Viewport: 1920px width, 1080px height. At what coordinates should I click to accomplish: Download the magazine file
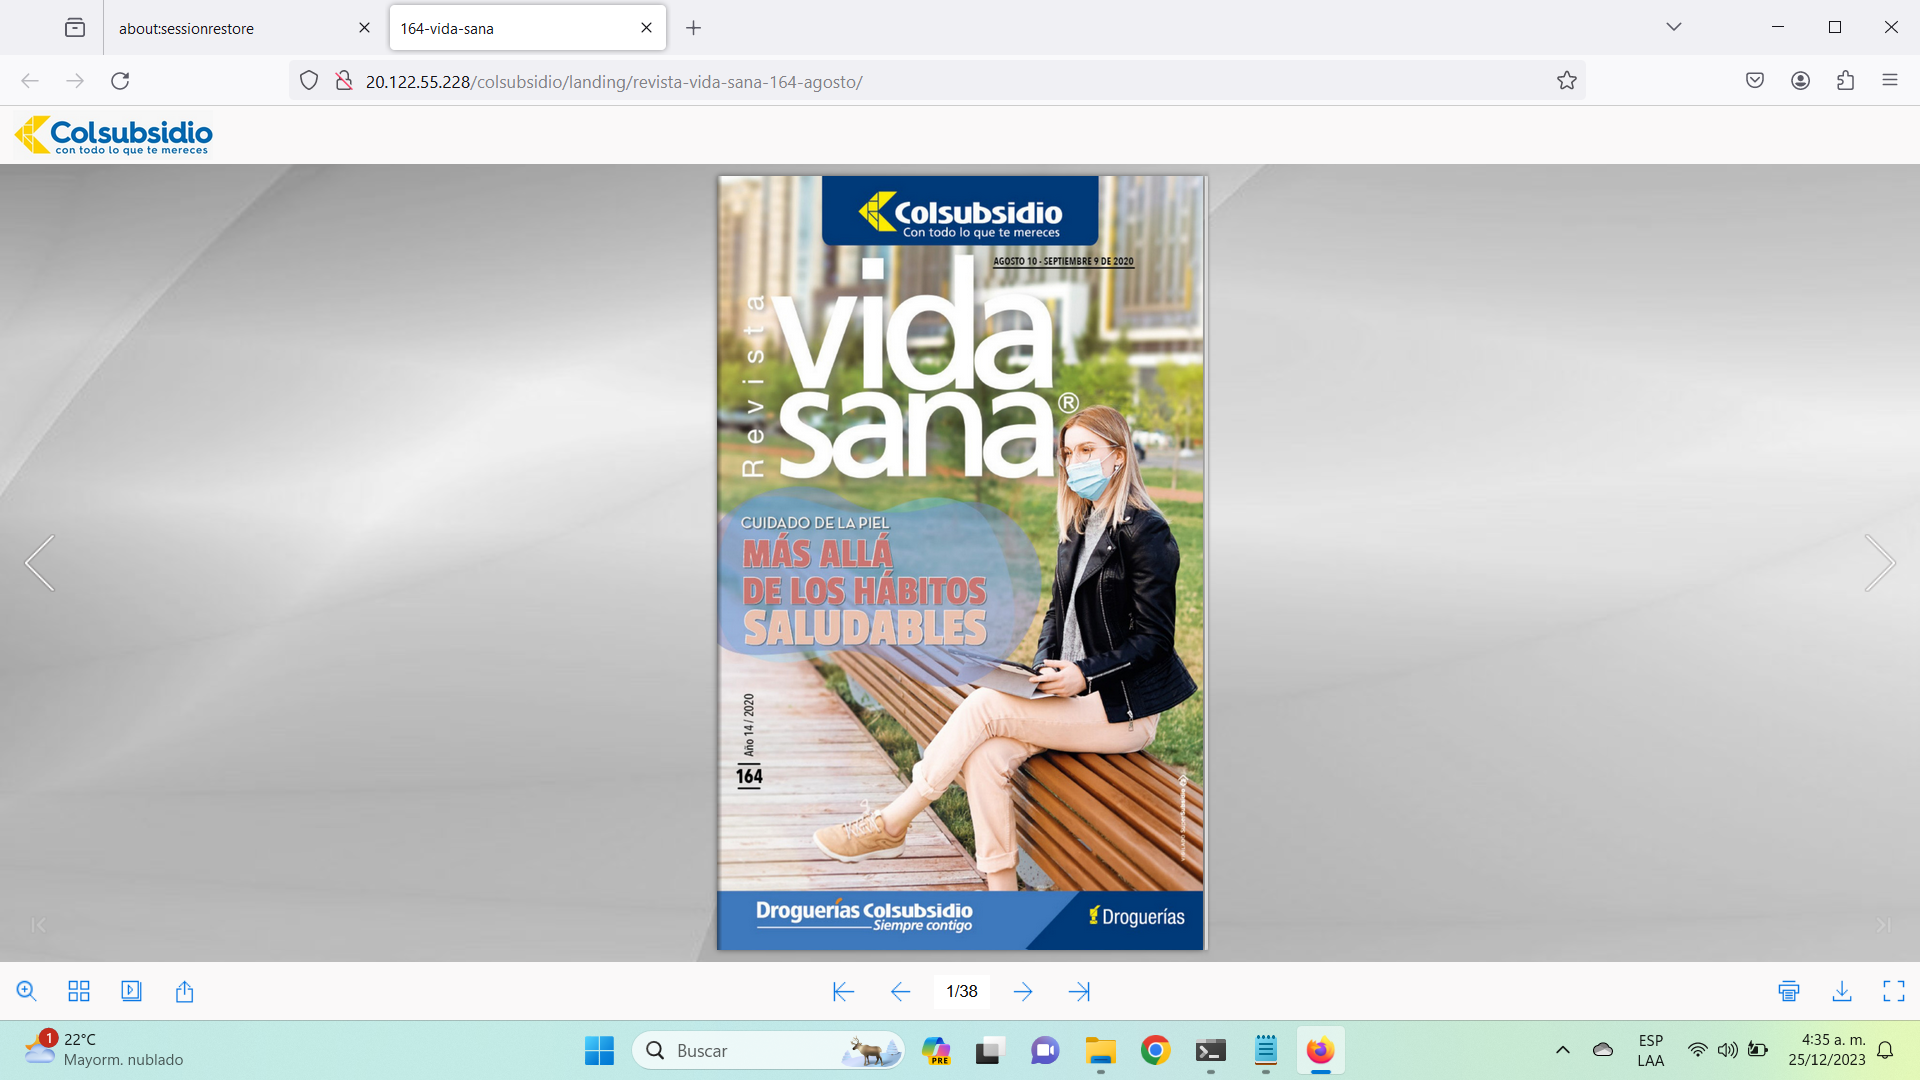(1841, 991)
